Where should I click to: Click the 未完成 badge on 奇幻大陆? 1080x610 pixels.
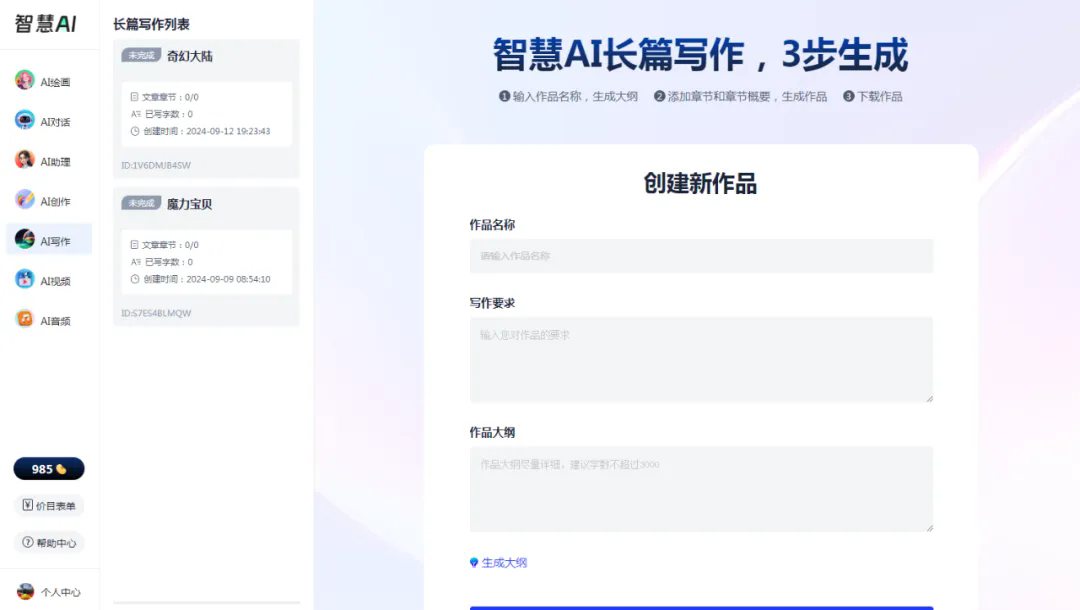coord(141,55)
